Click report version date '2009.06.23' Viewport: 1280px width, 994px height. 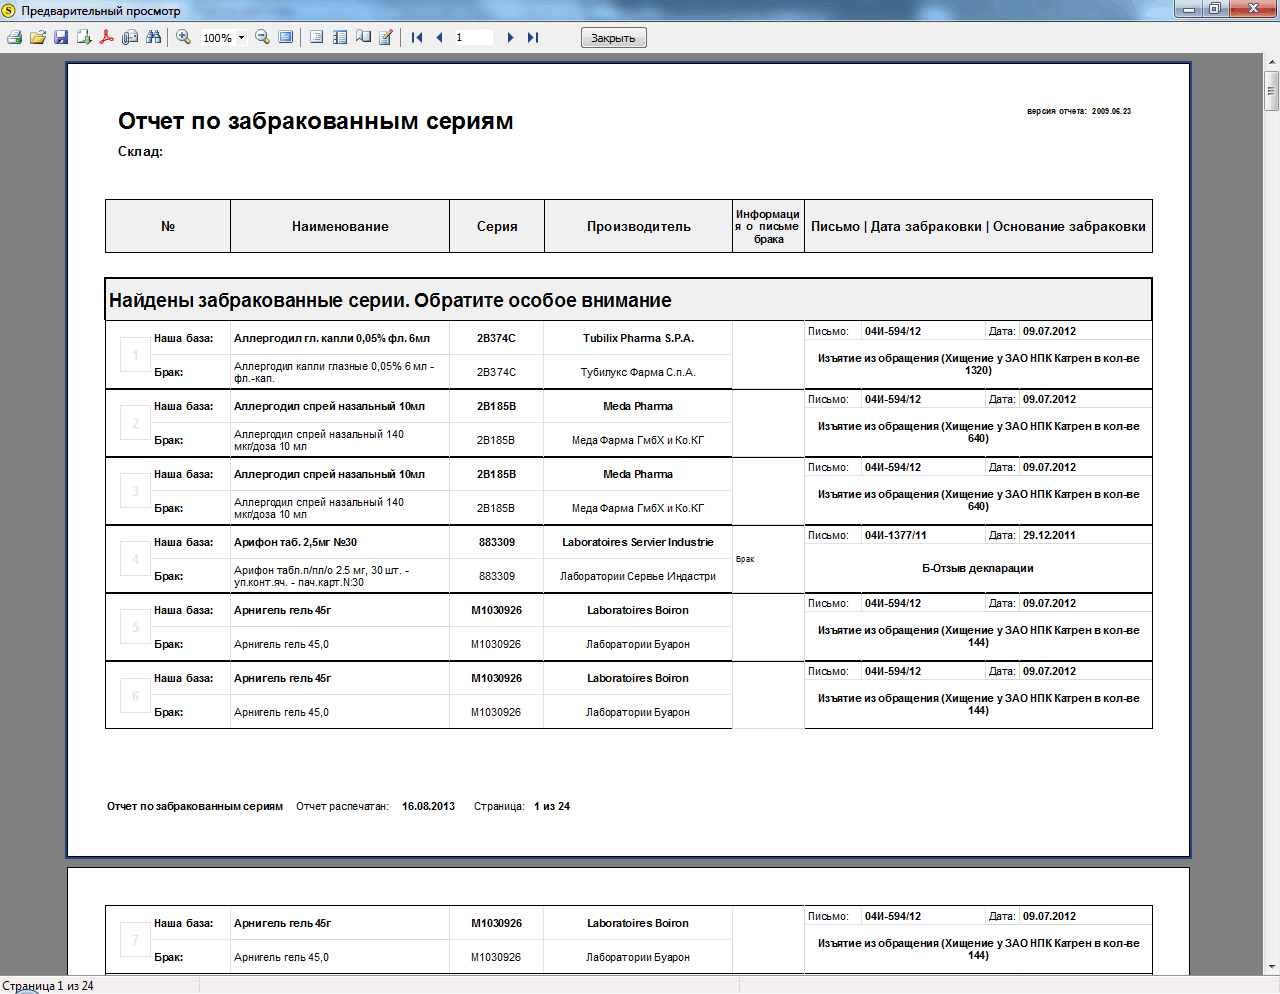(x=1111, y=111)
